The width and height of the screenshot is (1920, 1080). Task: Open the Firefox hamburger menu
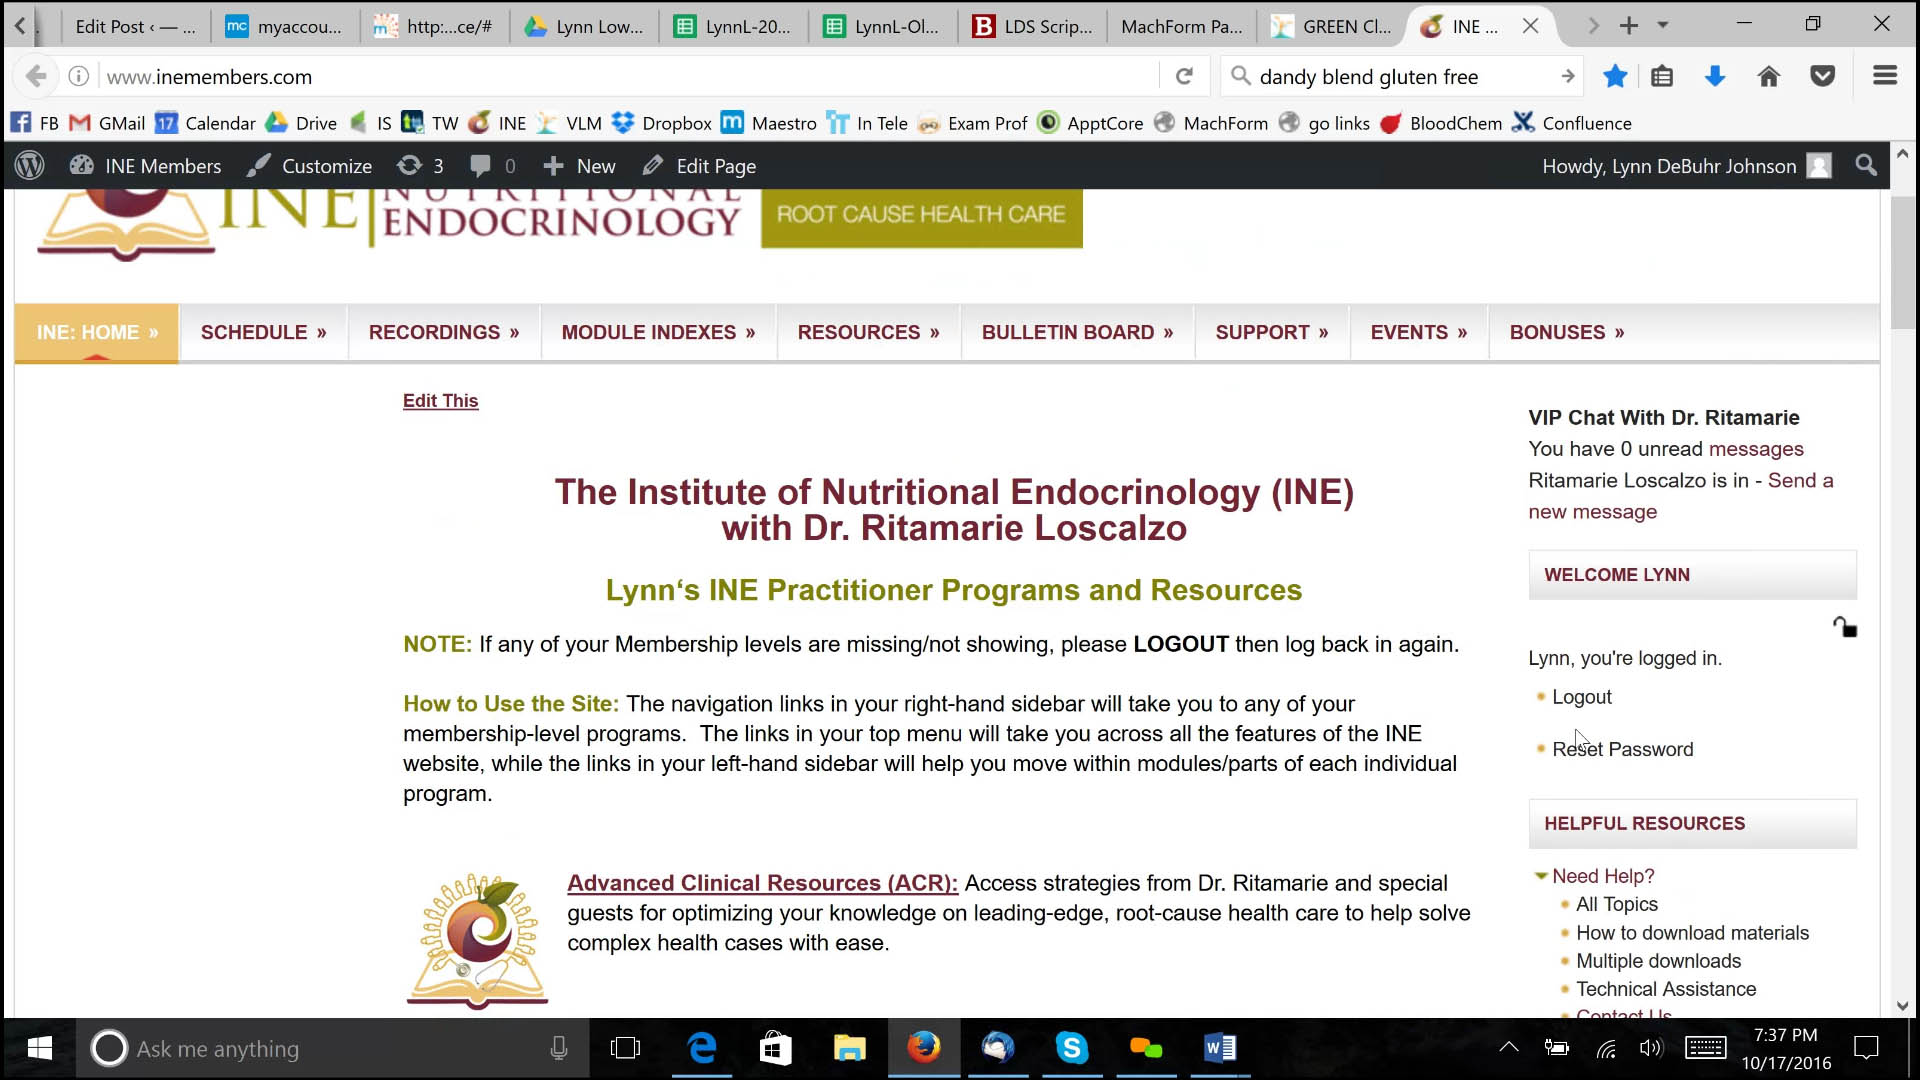(1885, 76)
